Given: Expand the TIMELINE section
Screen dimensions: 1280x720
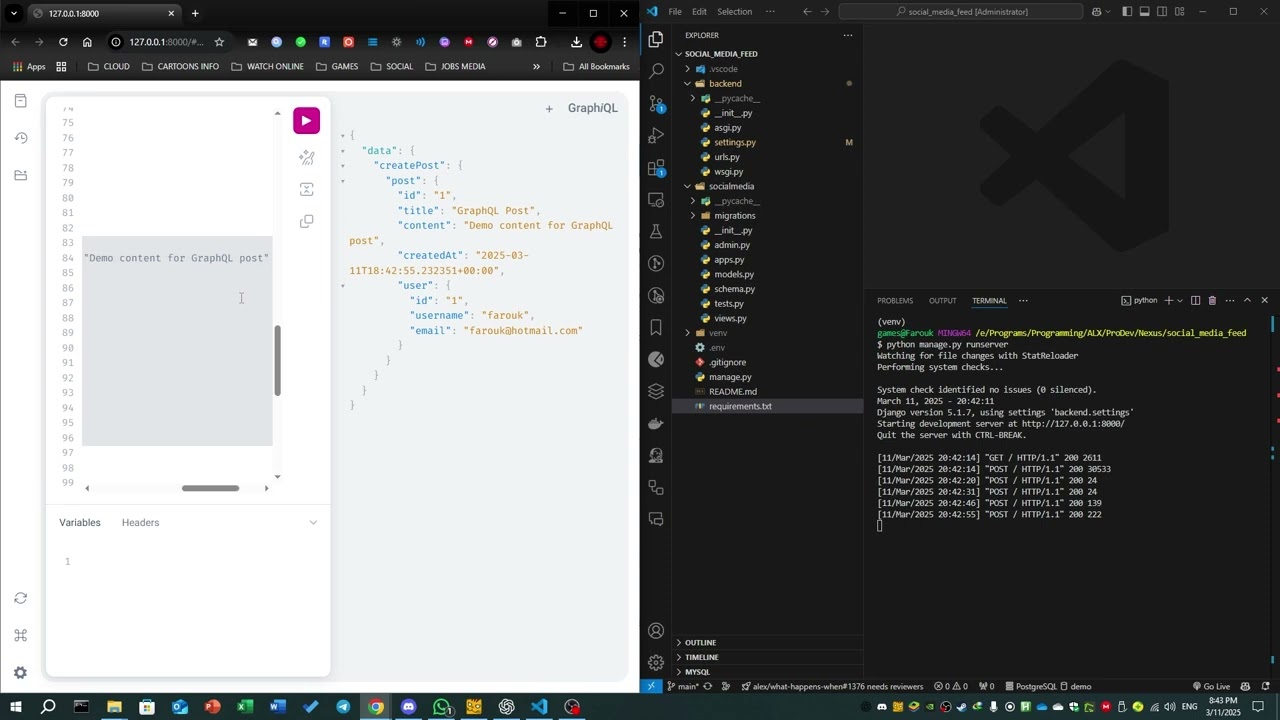Looking at the screenshot, I should 767,657.
